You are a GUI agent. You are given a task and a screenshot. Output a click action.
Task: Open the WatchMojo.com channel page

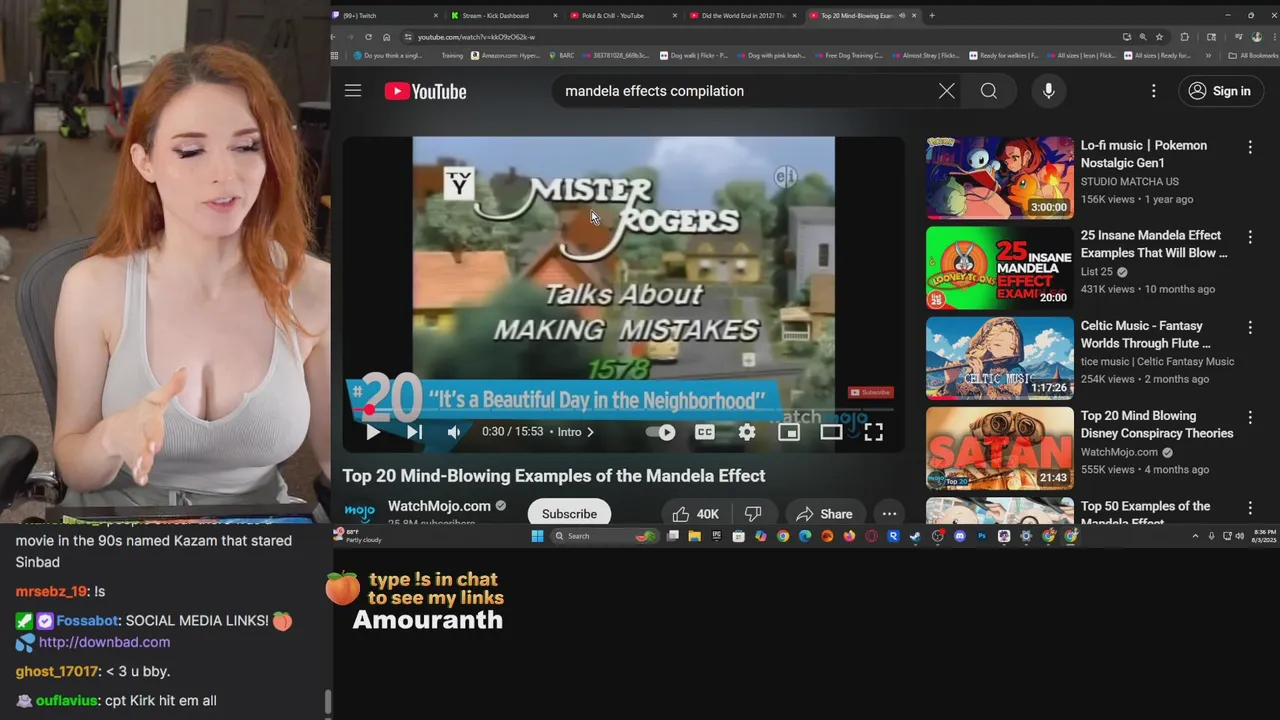(x=439, y=506)
